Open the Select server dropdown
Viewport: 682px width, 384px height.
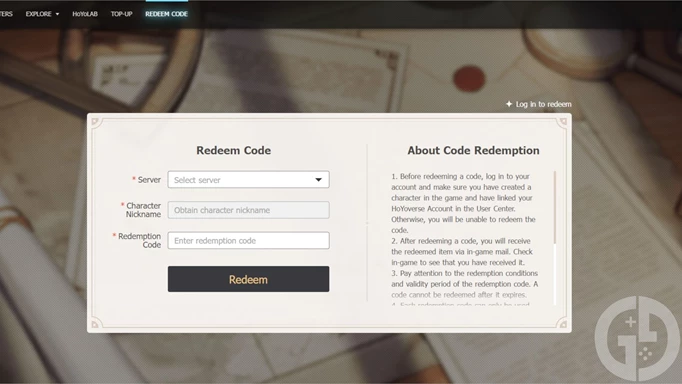pos(248,180)
